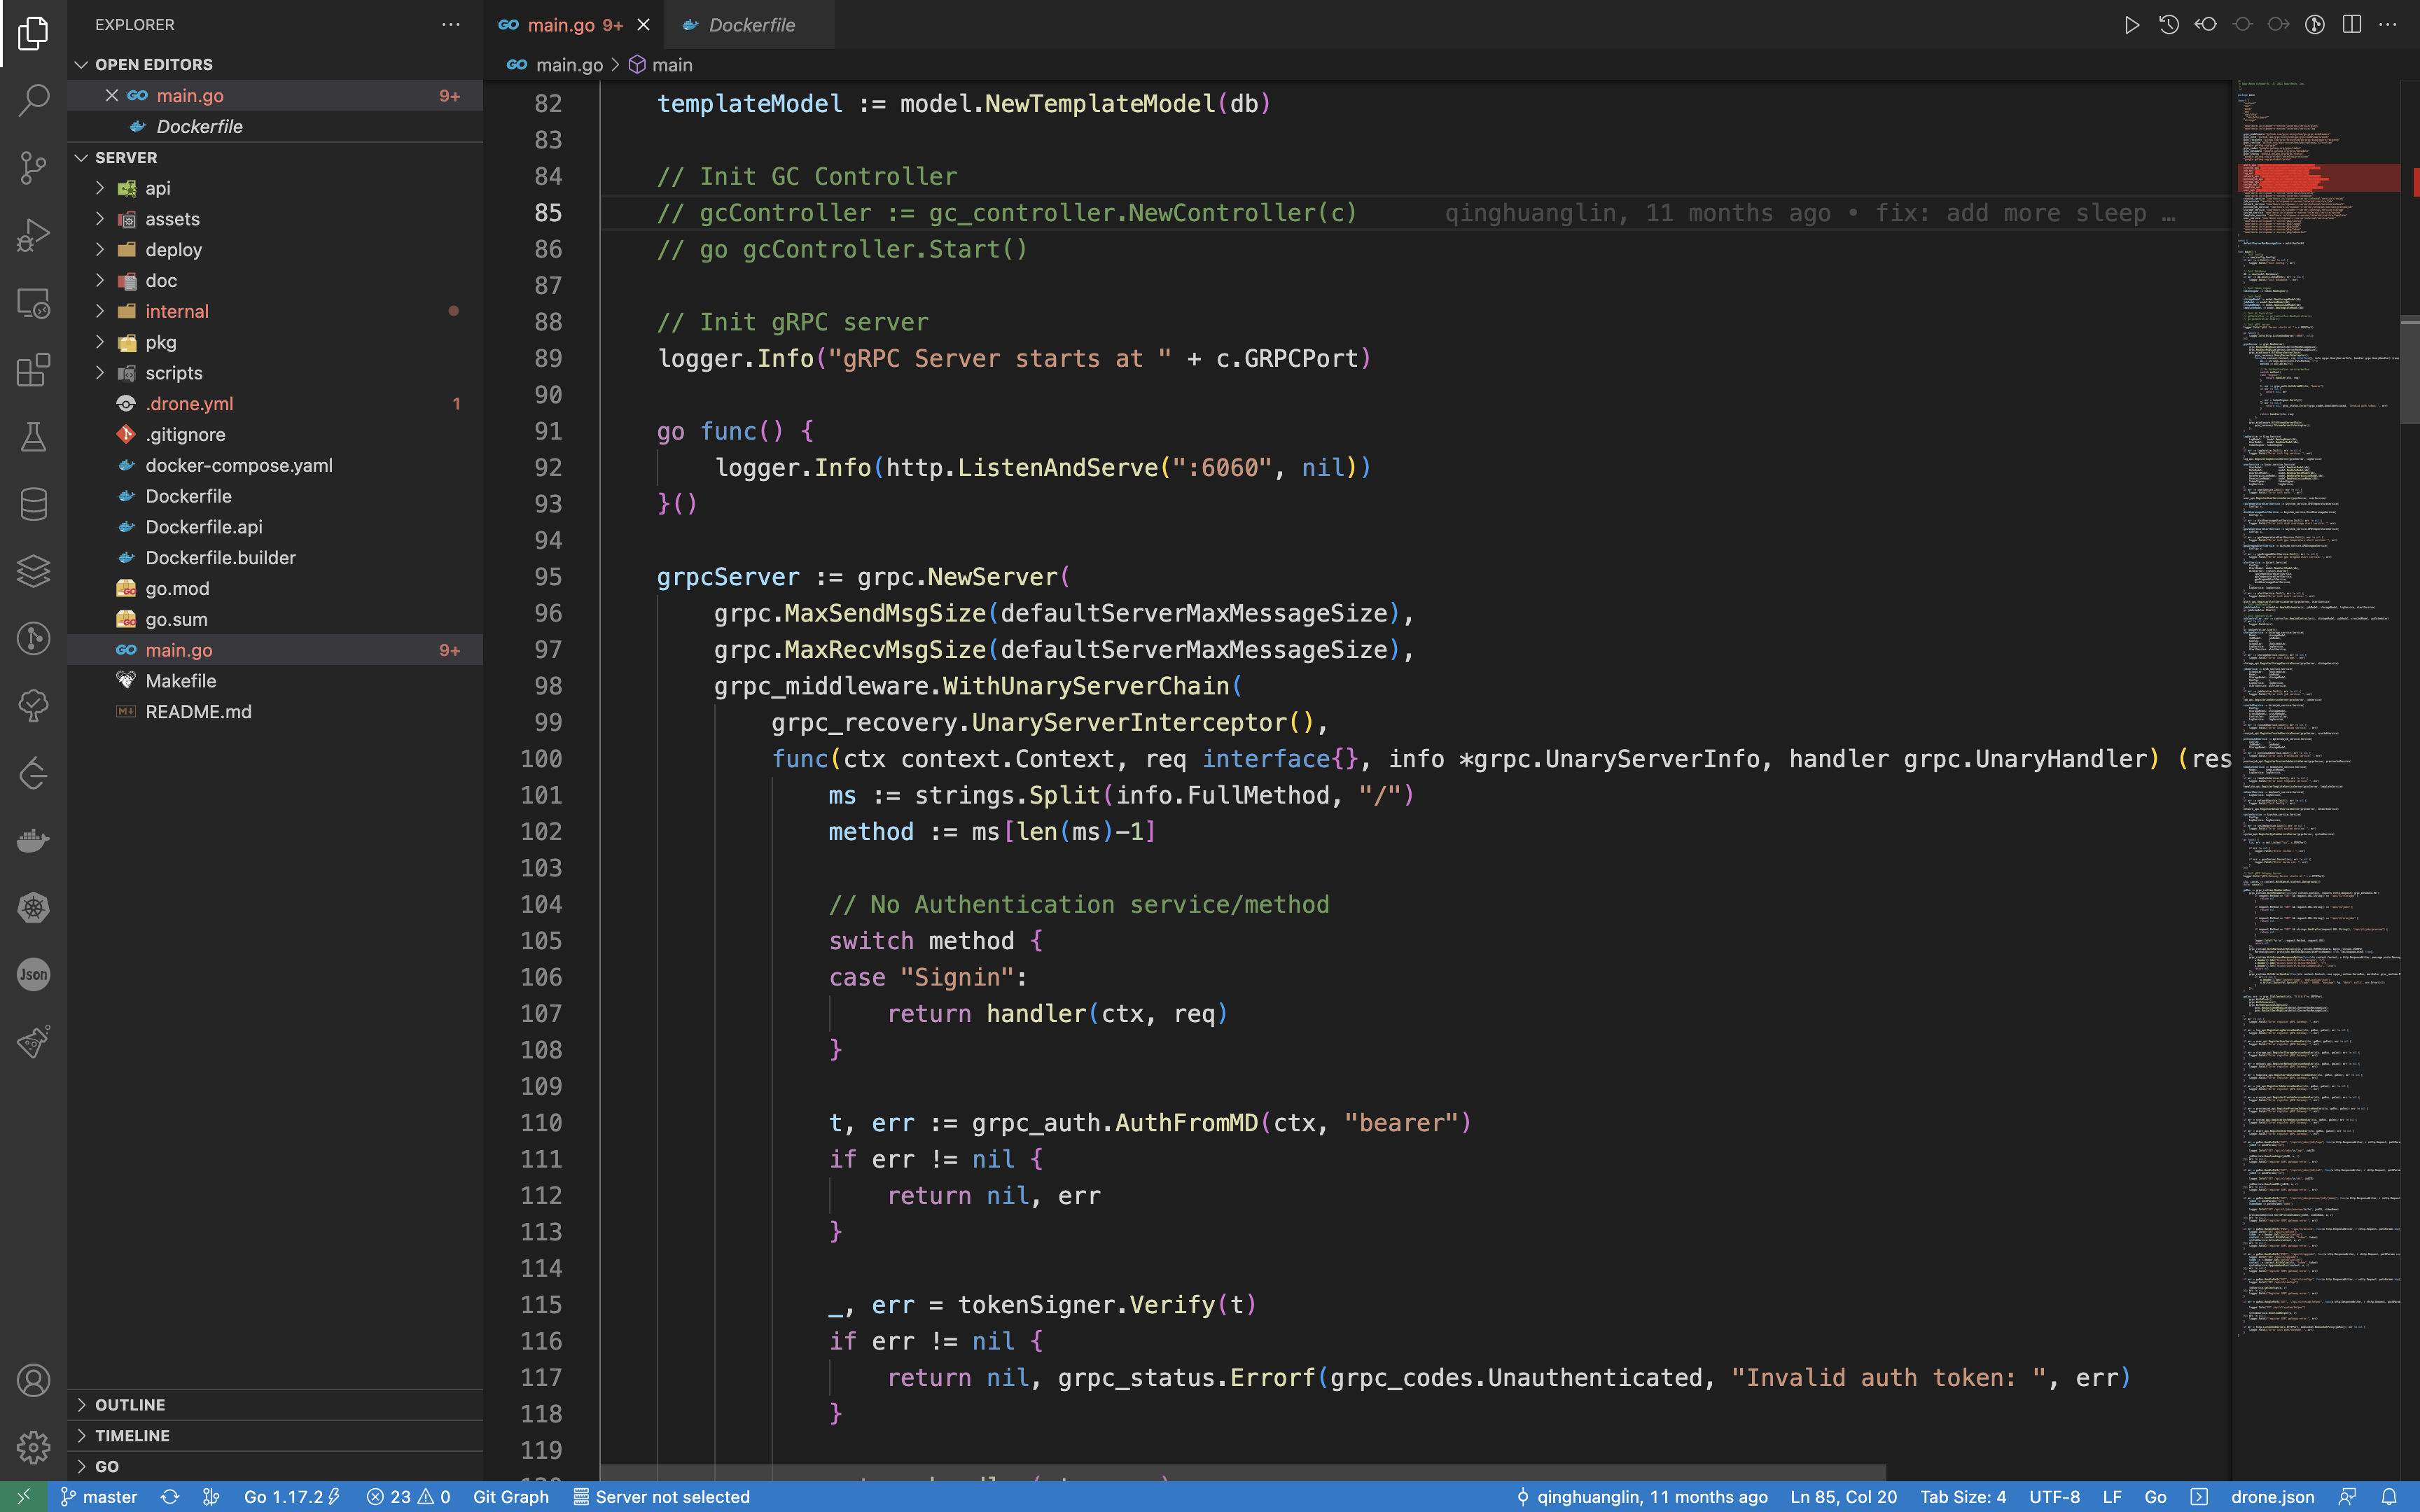Click Server not selected status item
The height and width of the screenshot is (1512, 2420).
661,1496
